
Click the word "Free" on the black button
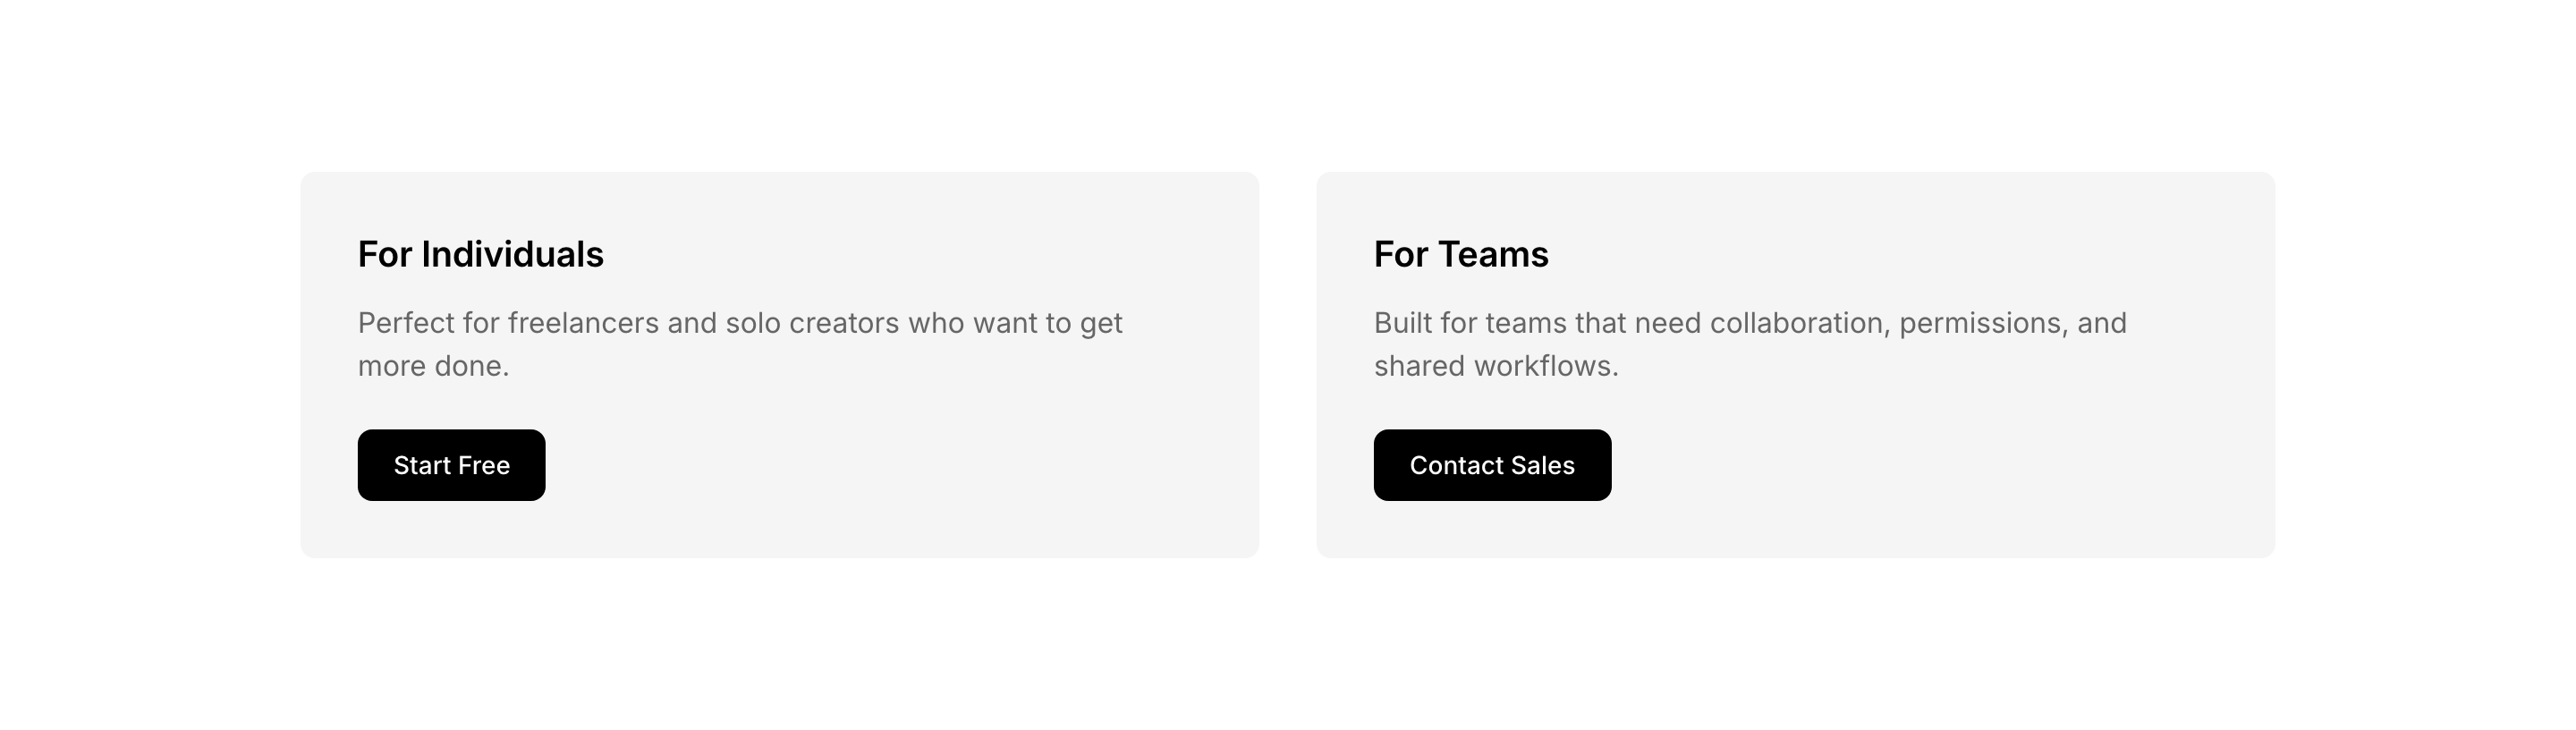484,465
